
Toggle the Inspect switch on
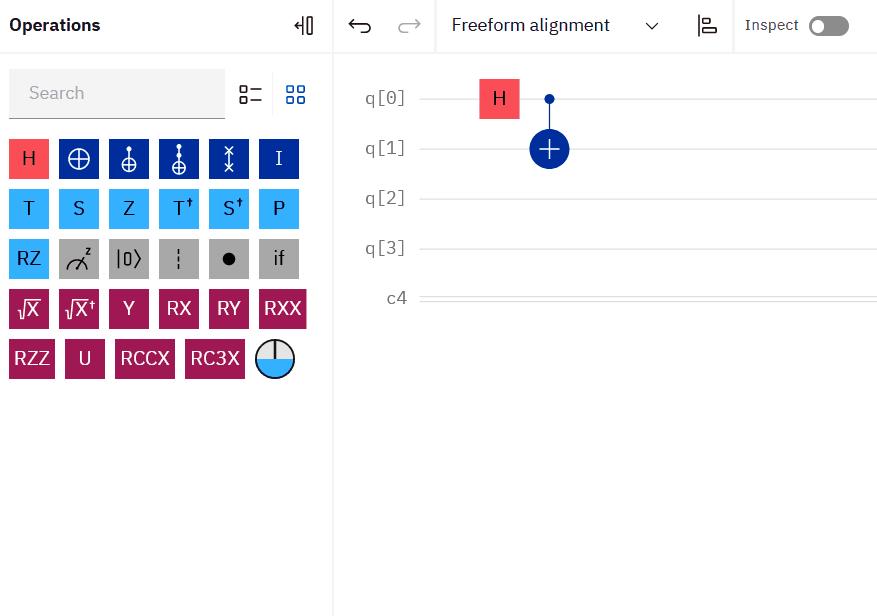pyautogui.click(x=829, y=26)
